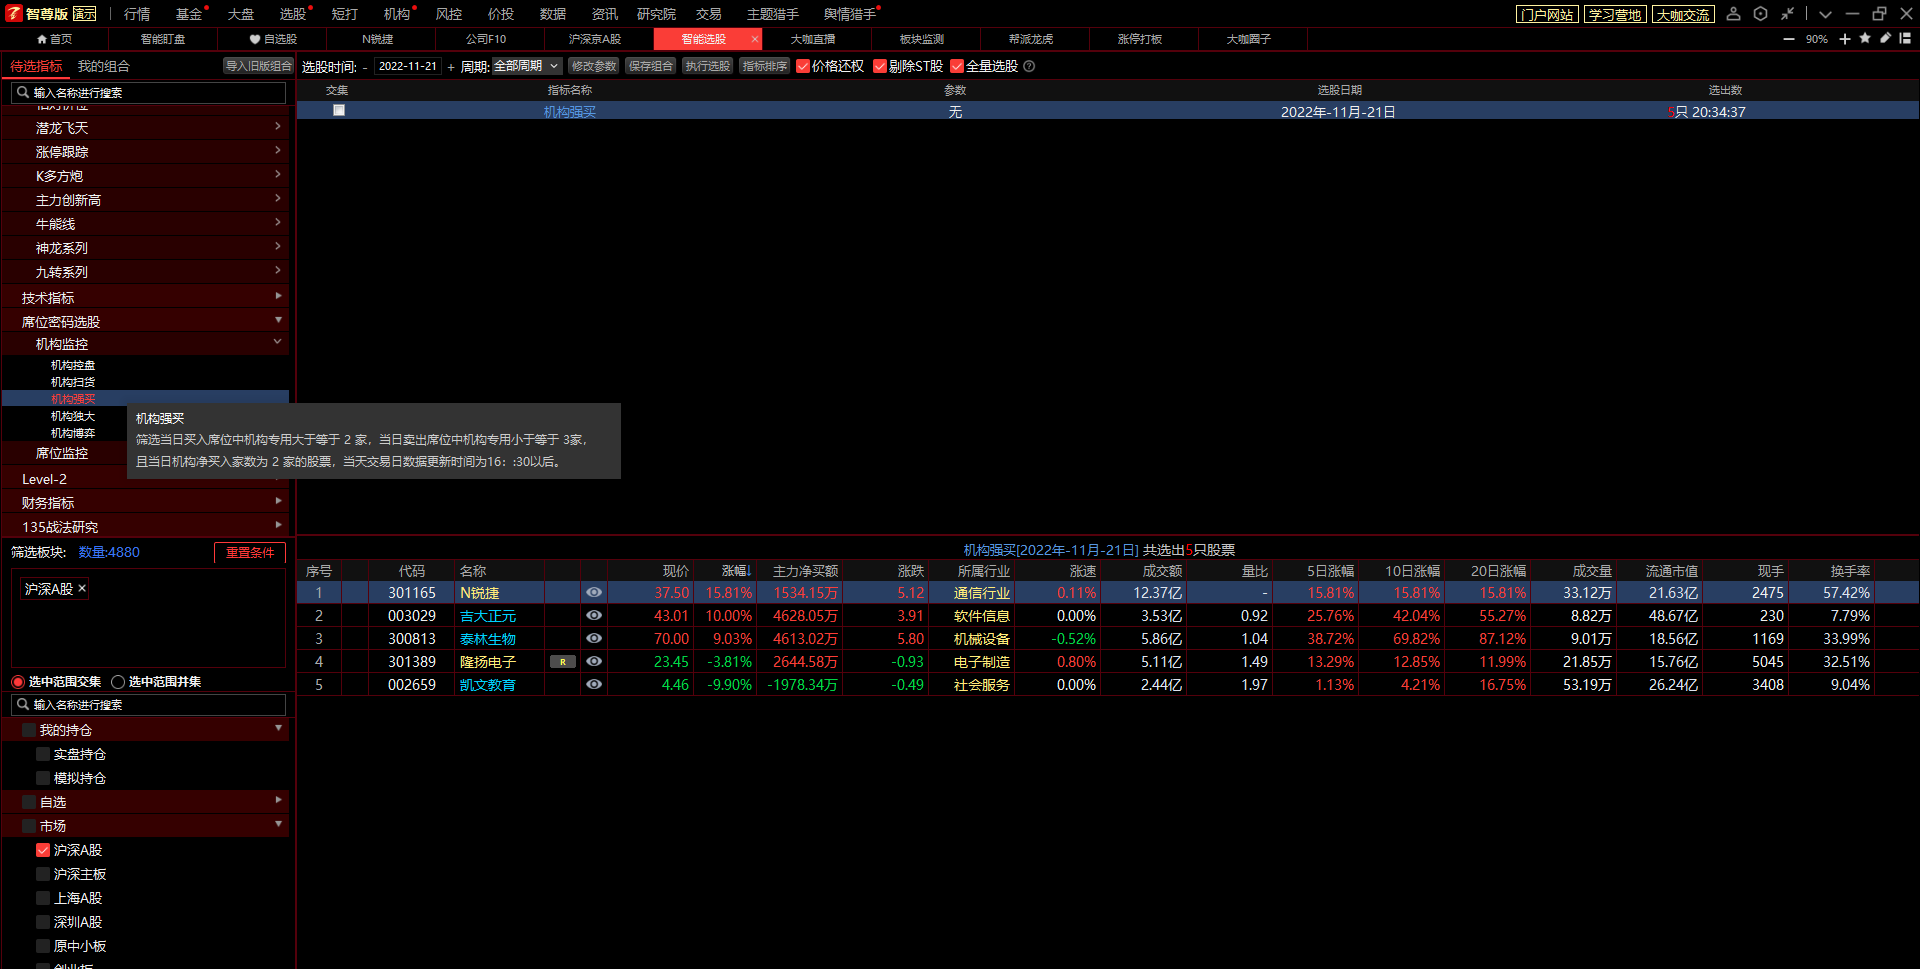This screenshot has width=1920, height=969.
Task: Uncheck the 沪深A股 market checkbox
Action: point(43,850)
